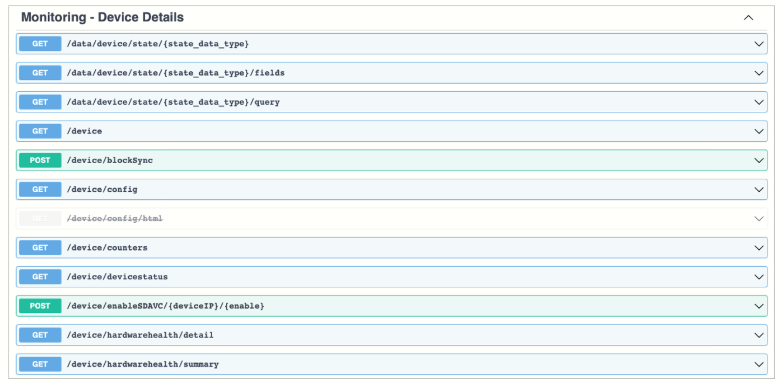The image size is (782, 384).
Task: Click the deprecated /device/config/html path
Action: [115, 218]
